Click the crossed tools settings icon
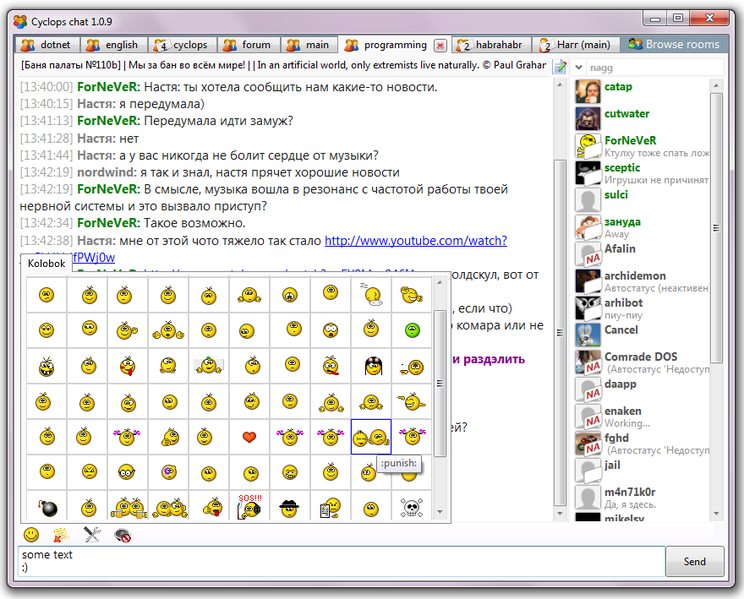 92,535
